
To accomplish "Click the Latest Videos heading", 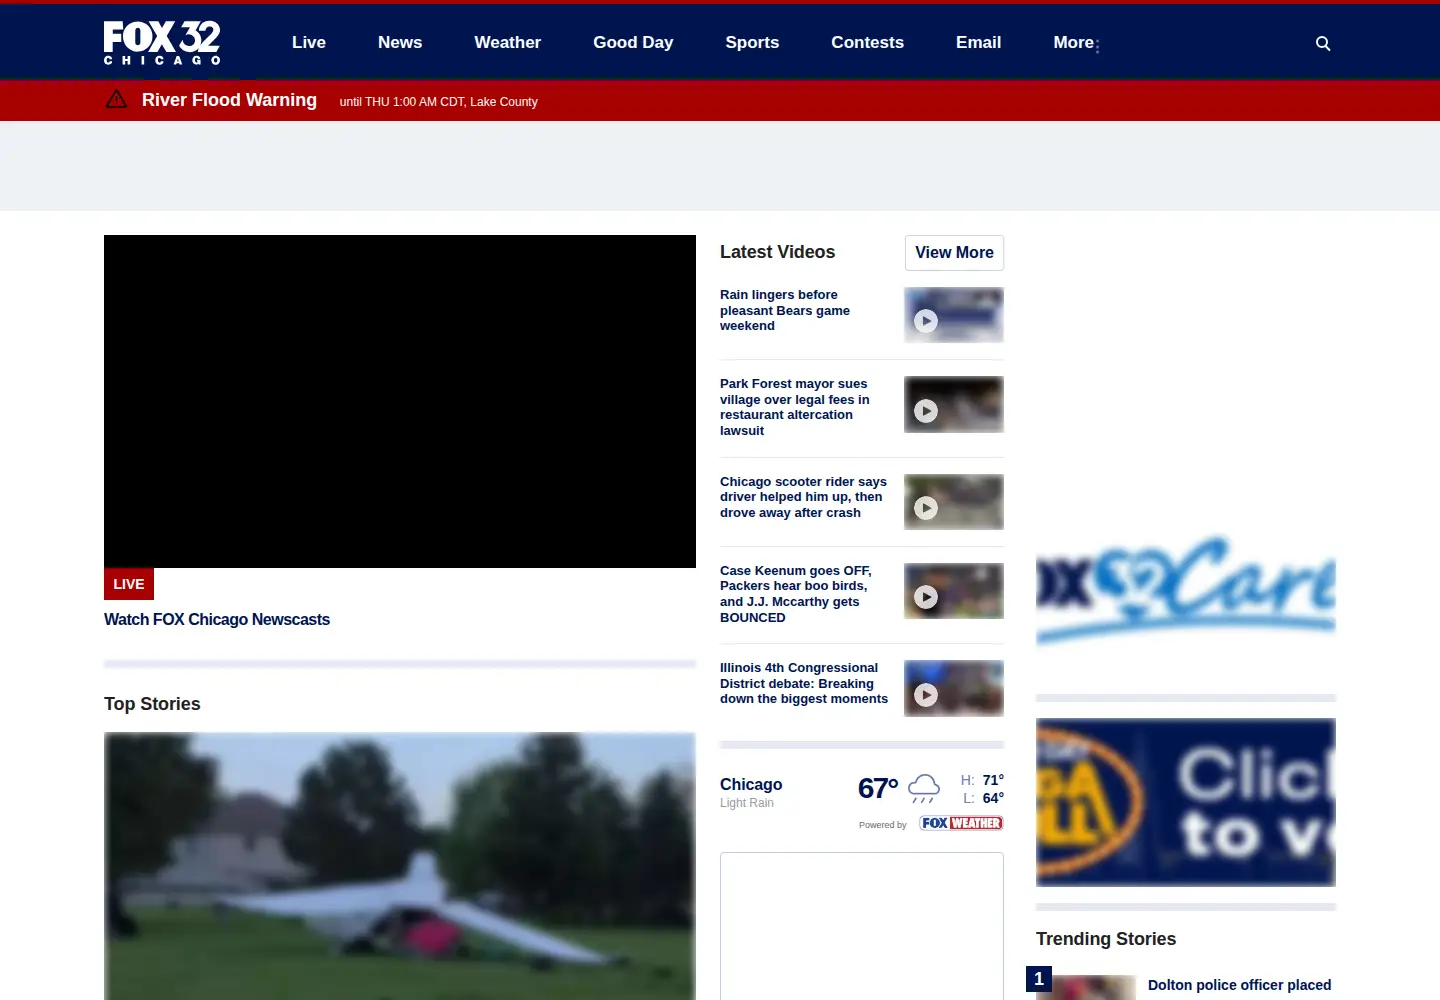I will pos(777,252).
